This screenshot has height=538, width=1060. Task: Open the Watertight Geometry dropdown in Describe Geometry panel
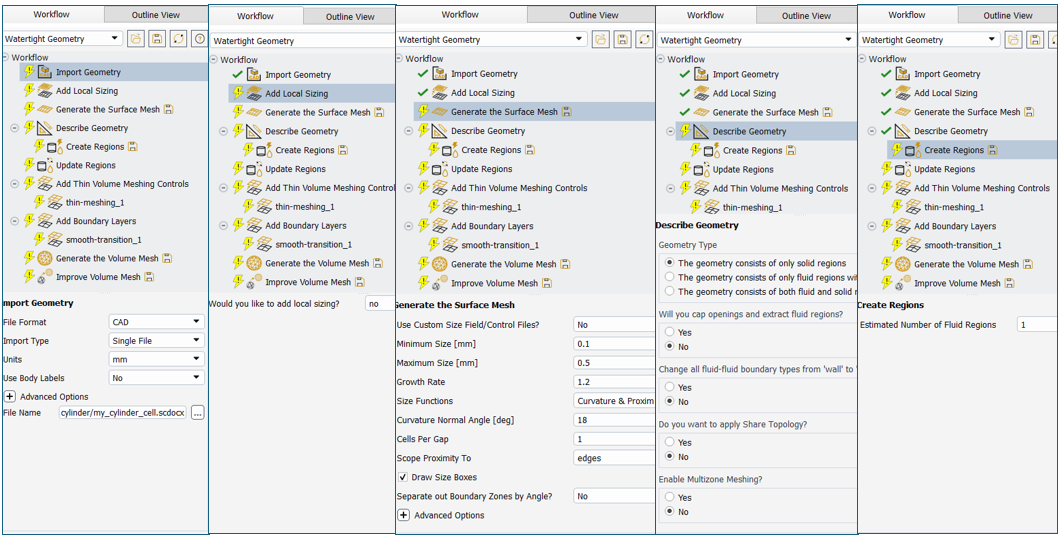point(756,40)
